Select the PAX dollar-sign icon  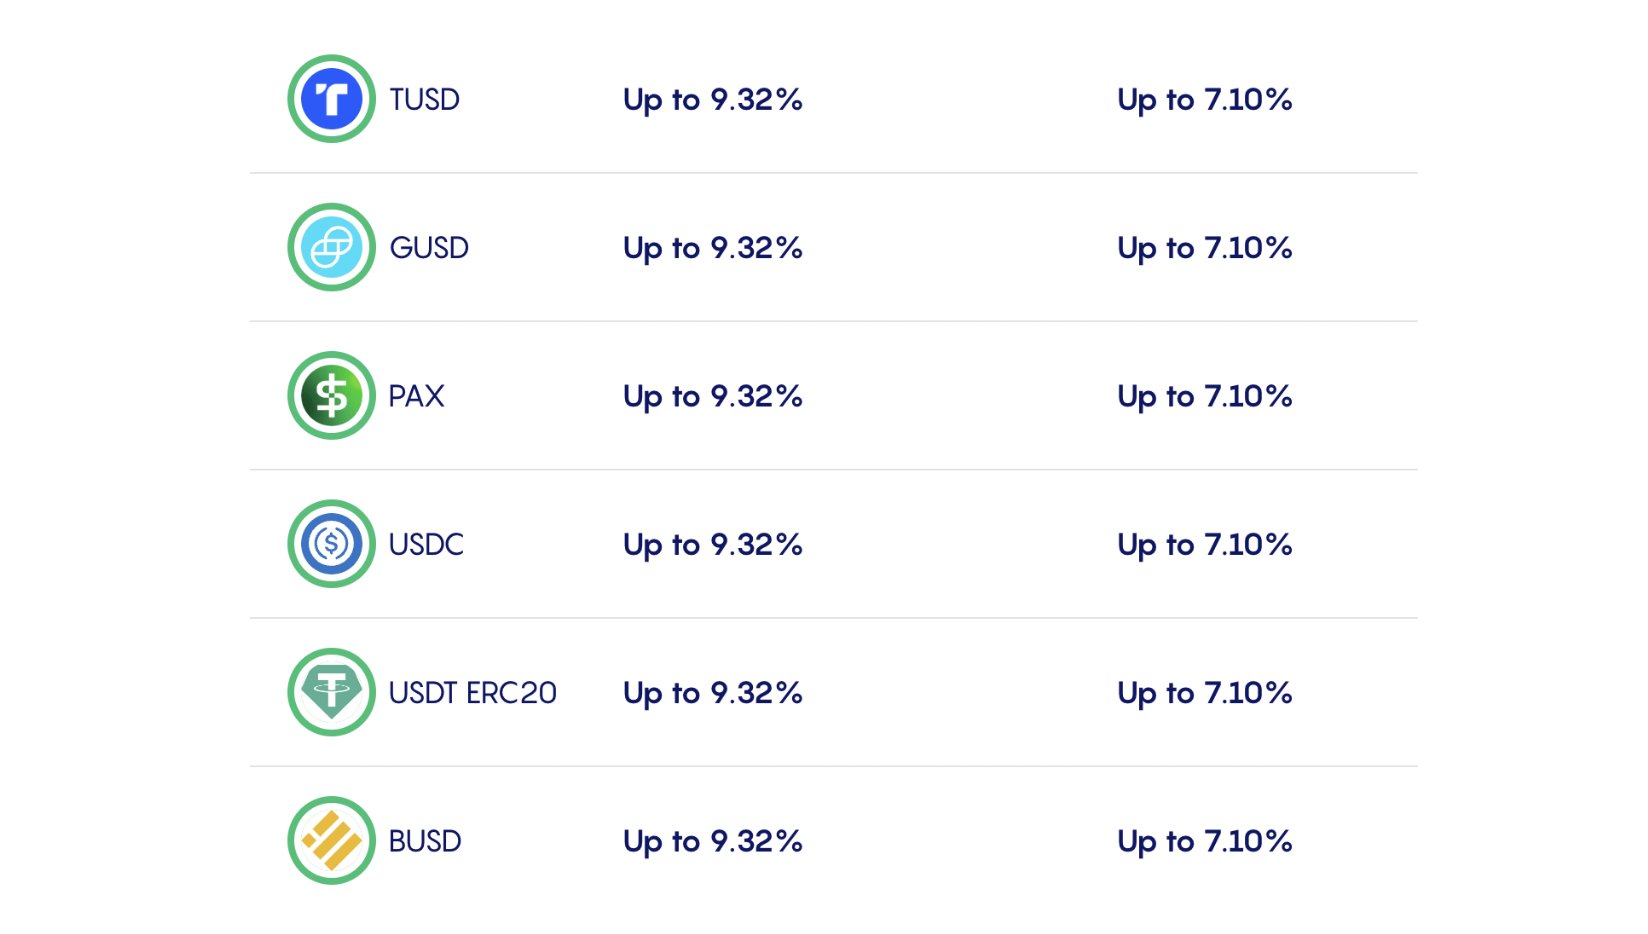pyautogui.click(x=331, y=396)
